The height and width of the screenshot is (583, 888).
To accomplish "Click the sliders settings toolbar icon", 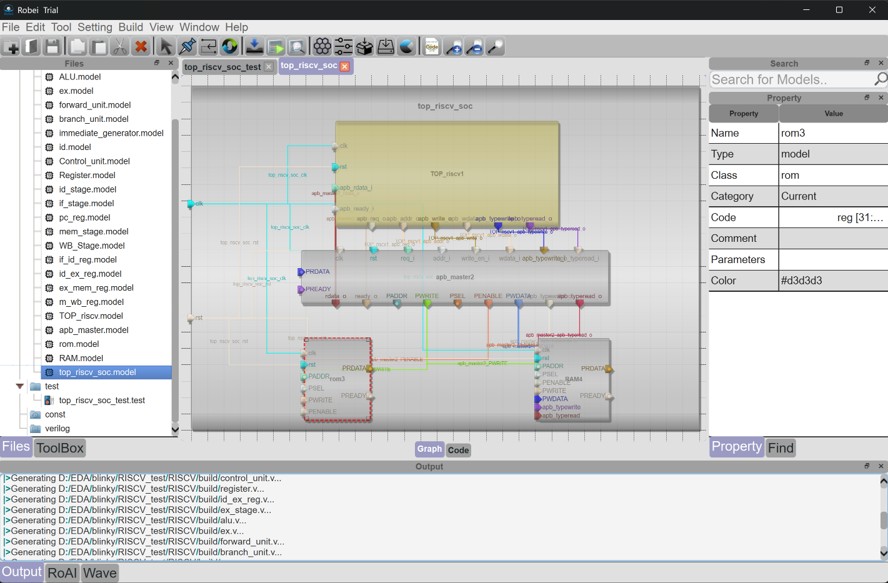I will coord(343,47).
